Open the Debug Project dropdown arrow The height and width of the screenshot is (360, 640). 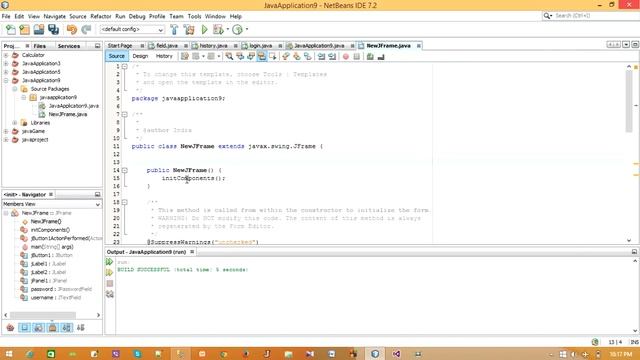coord(227,29)
